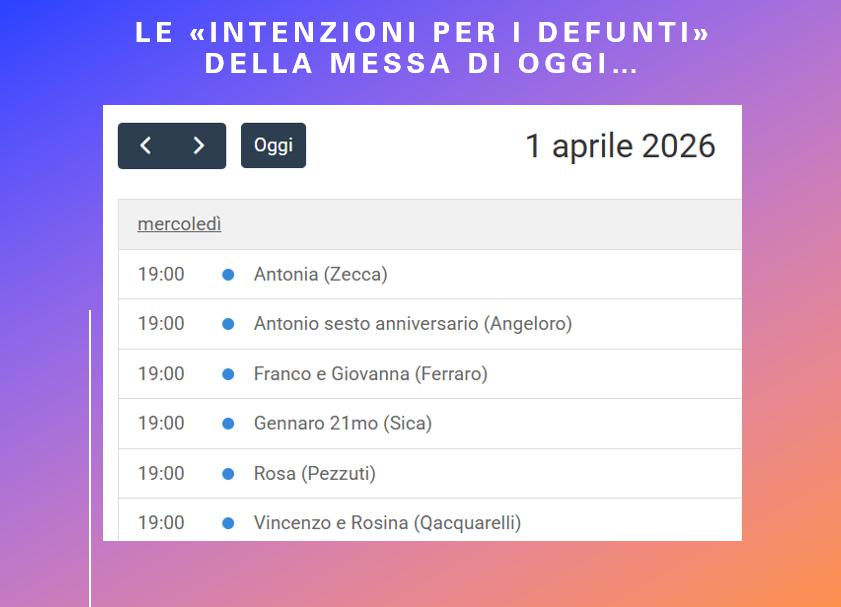This screenshot has width=841, height=607.
Task: Click the blue dot beside Antonio sesto anniversario
Action: click(228, 324)
